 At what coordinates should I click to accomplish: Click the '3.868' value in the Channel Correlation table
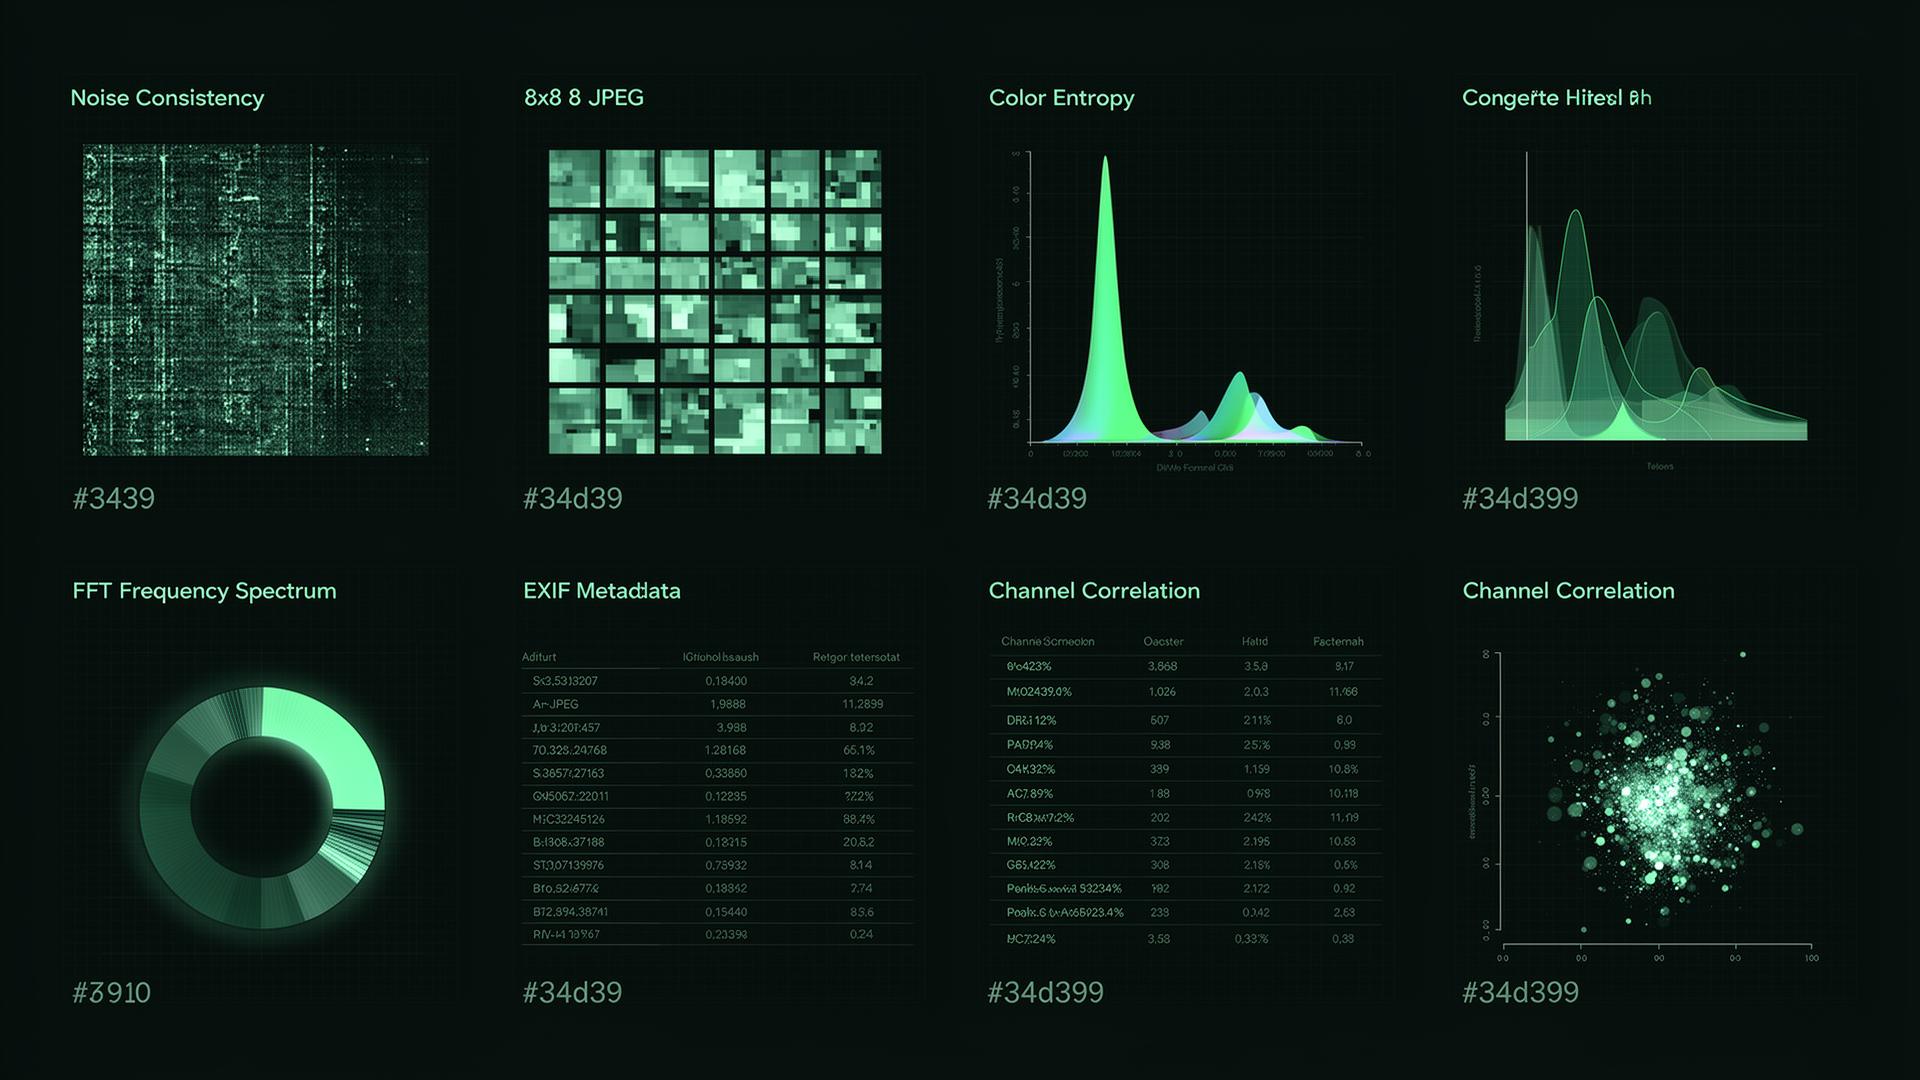1163,666
